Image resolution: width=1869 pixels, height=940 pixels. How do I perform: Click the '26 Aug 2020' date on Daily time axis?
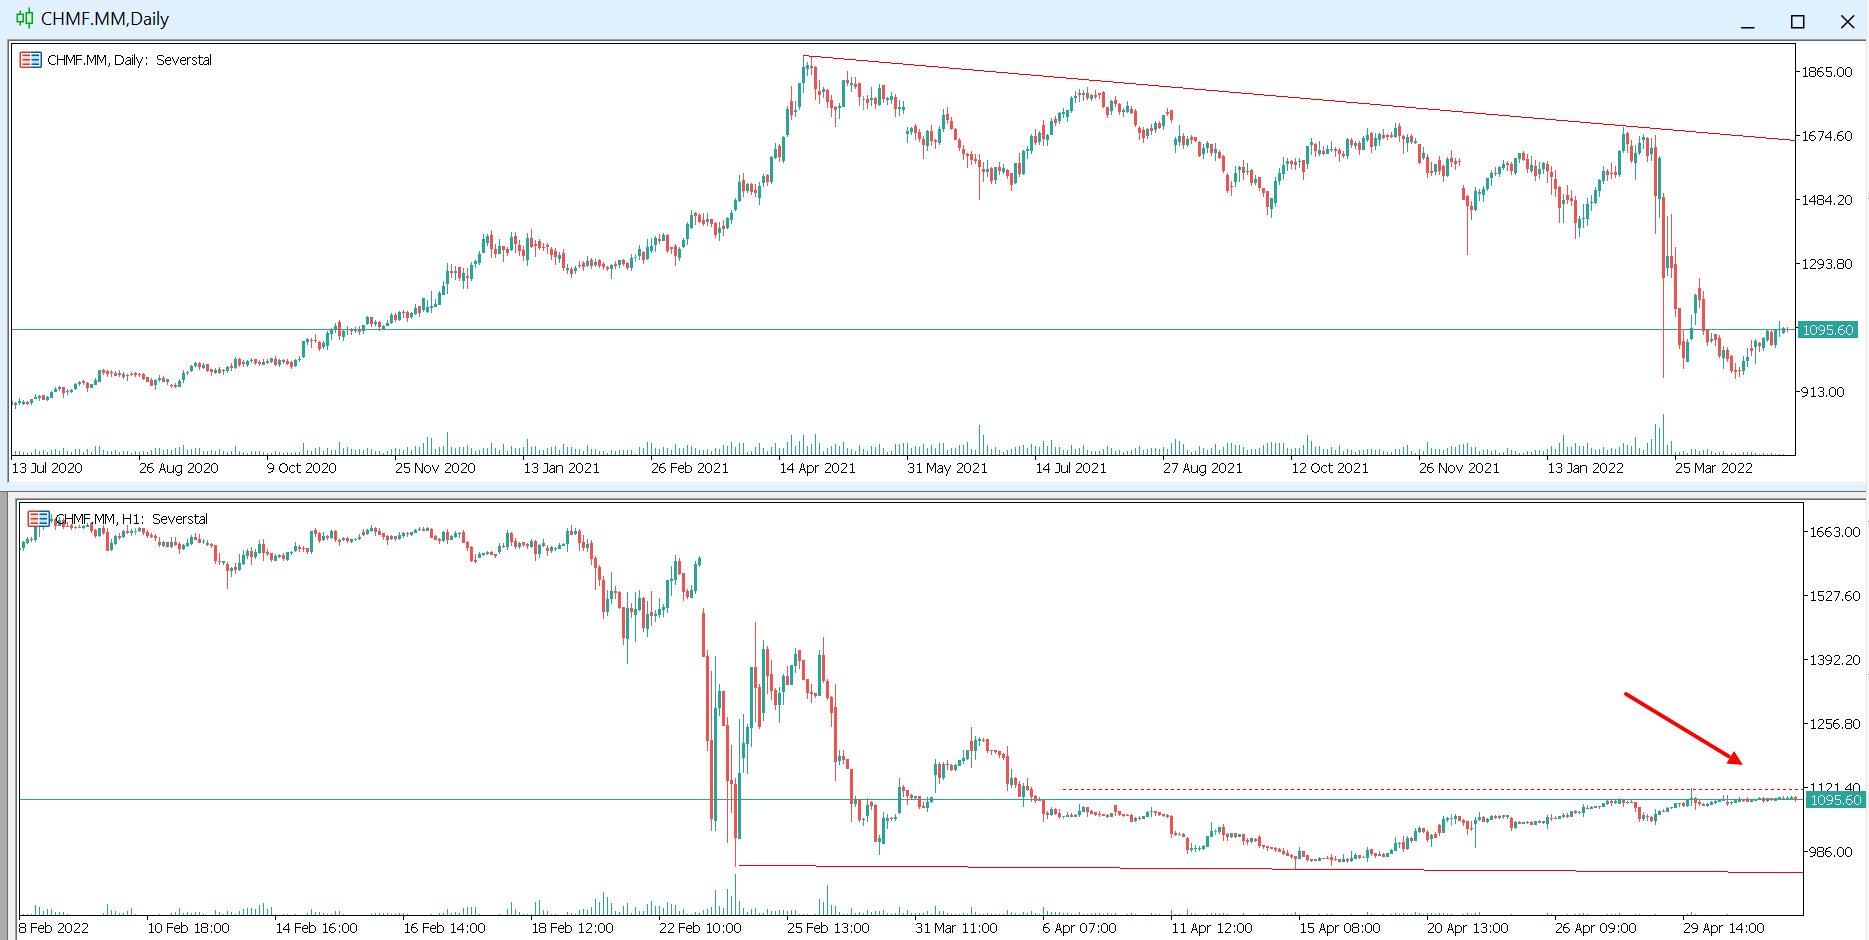tap(179, 468)
